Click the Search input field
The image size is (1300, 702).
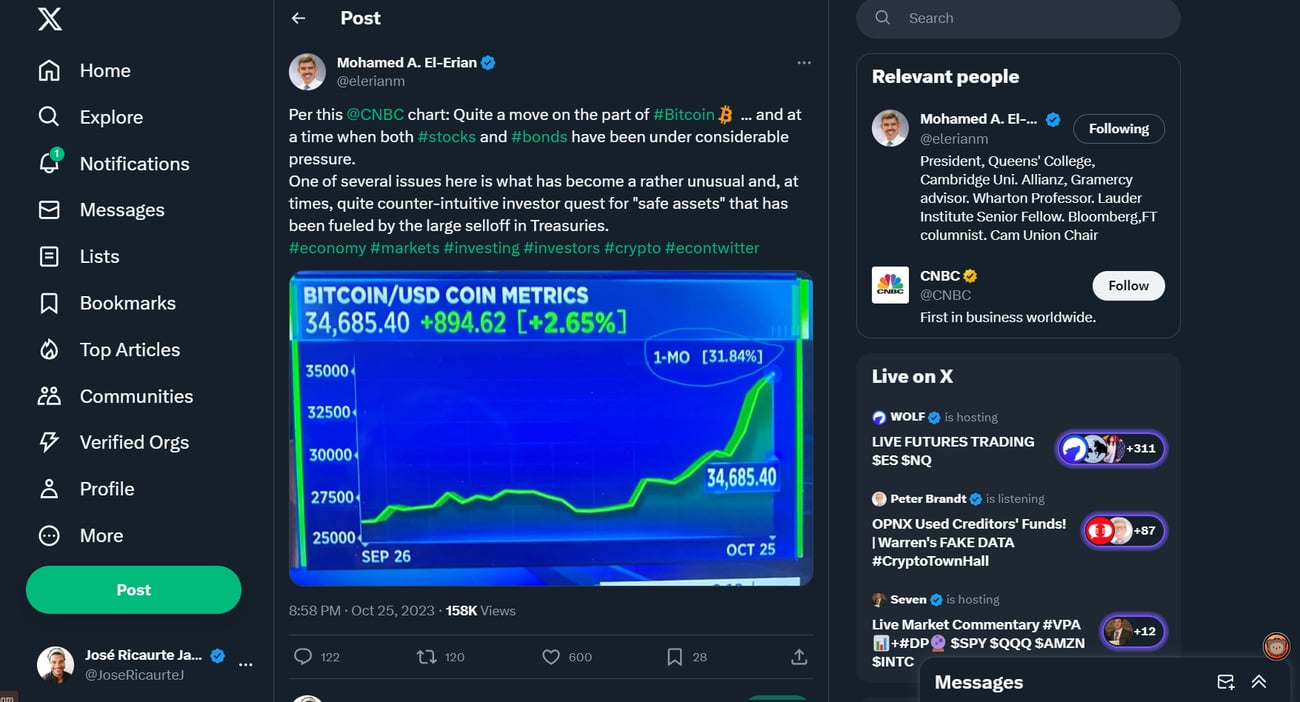(1030, 18)
